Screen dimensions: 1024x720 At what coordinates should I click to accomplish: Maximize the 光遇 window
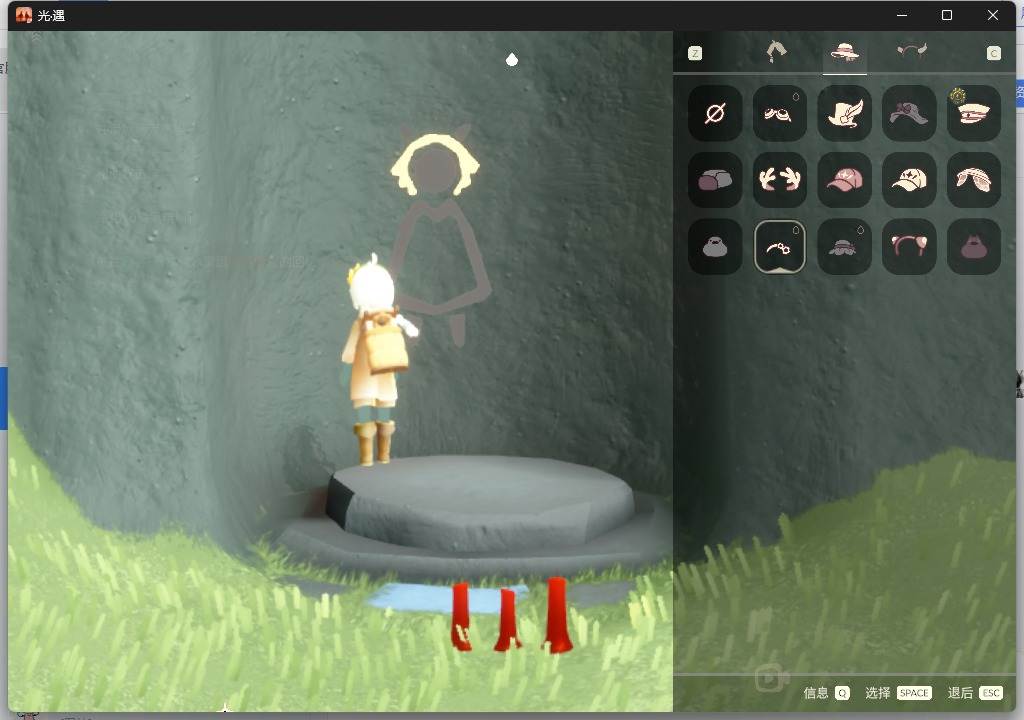tap(946, 14)
